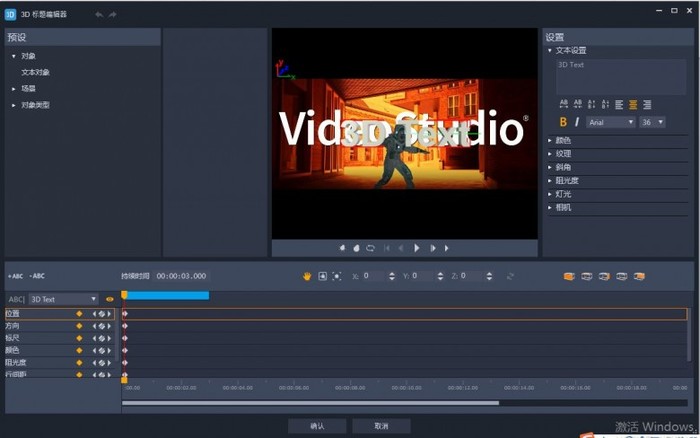The width and height of the screenshot is (700, 438).
Task: Collapse the 对象 preset tree node
Action: pos(13,56)
